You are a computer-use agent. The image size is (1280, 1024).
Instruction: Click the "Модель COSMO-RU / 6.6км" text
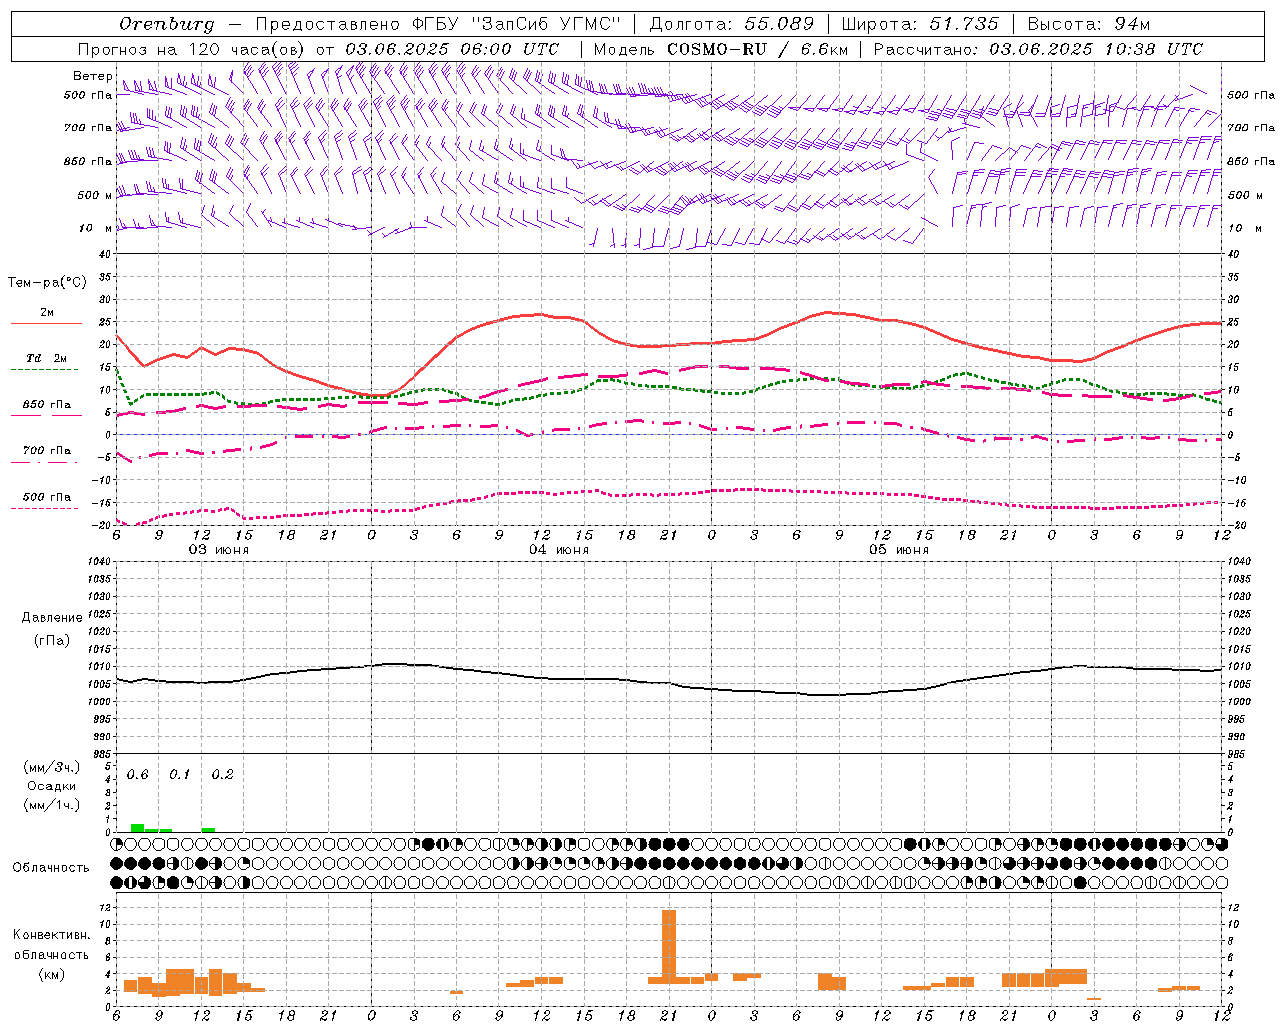[720, 49]
